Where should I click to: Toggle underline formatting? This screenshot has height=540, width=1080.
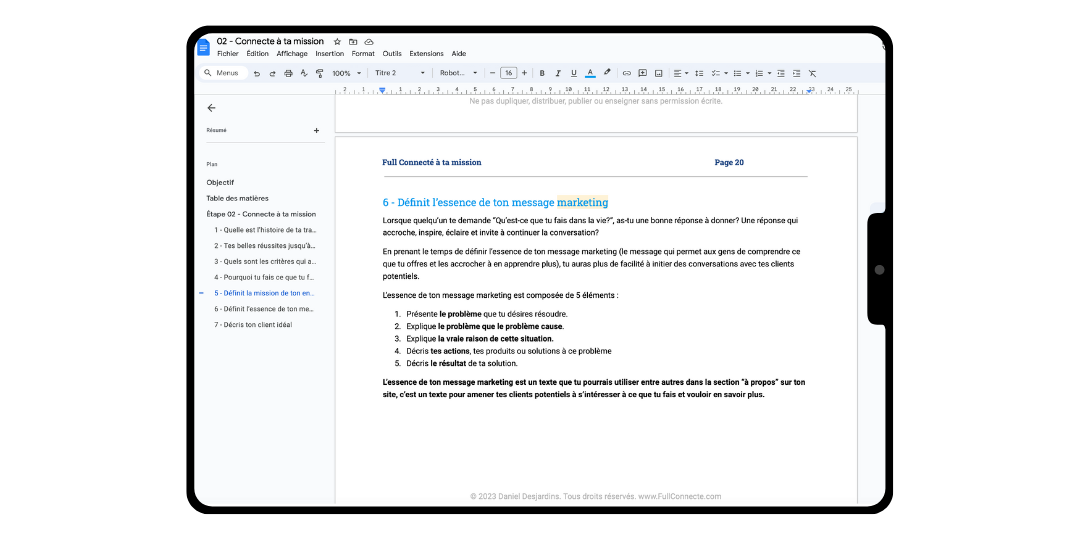(x=574, y=73)
